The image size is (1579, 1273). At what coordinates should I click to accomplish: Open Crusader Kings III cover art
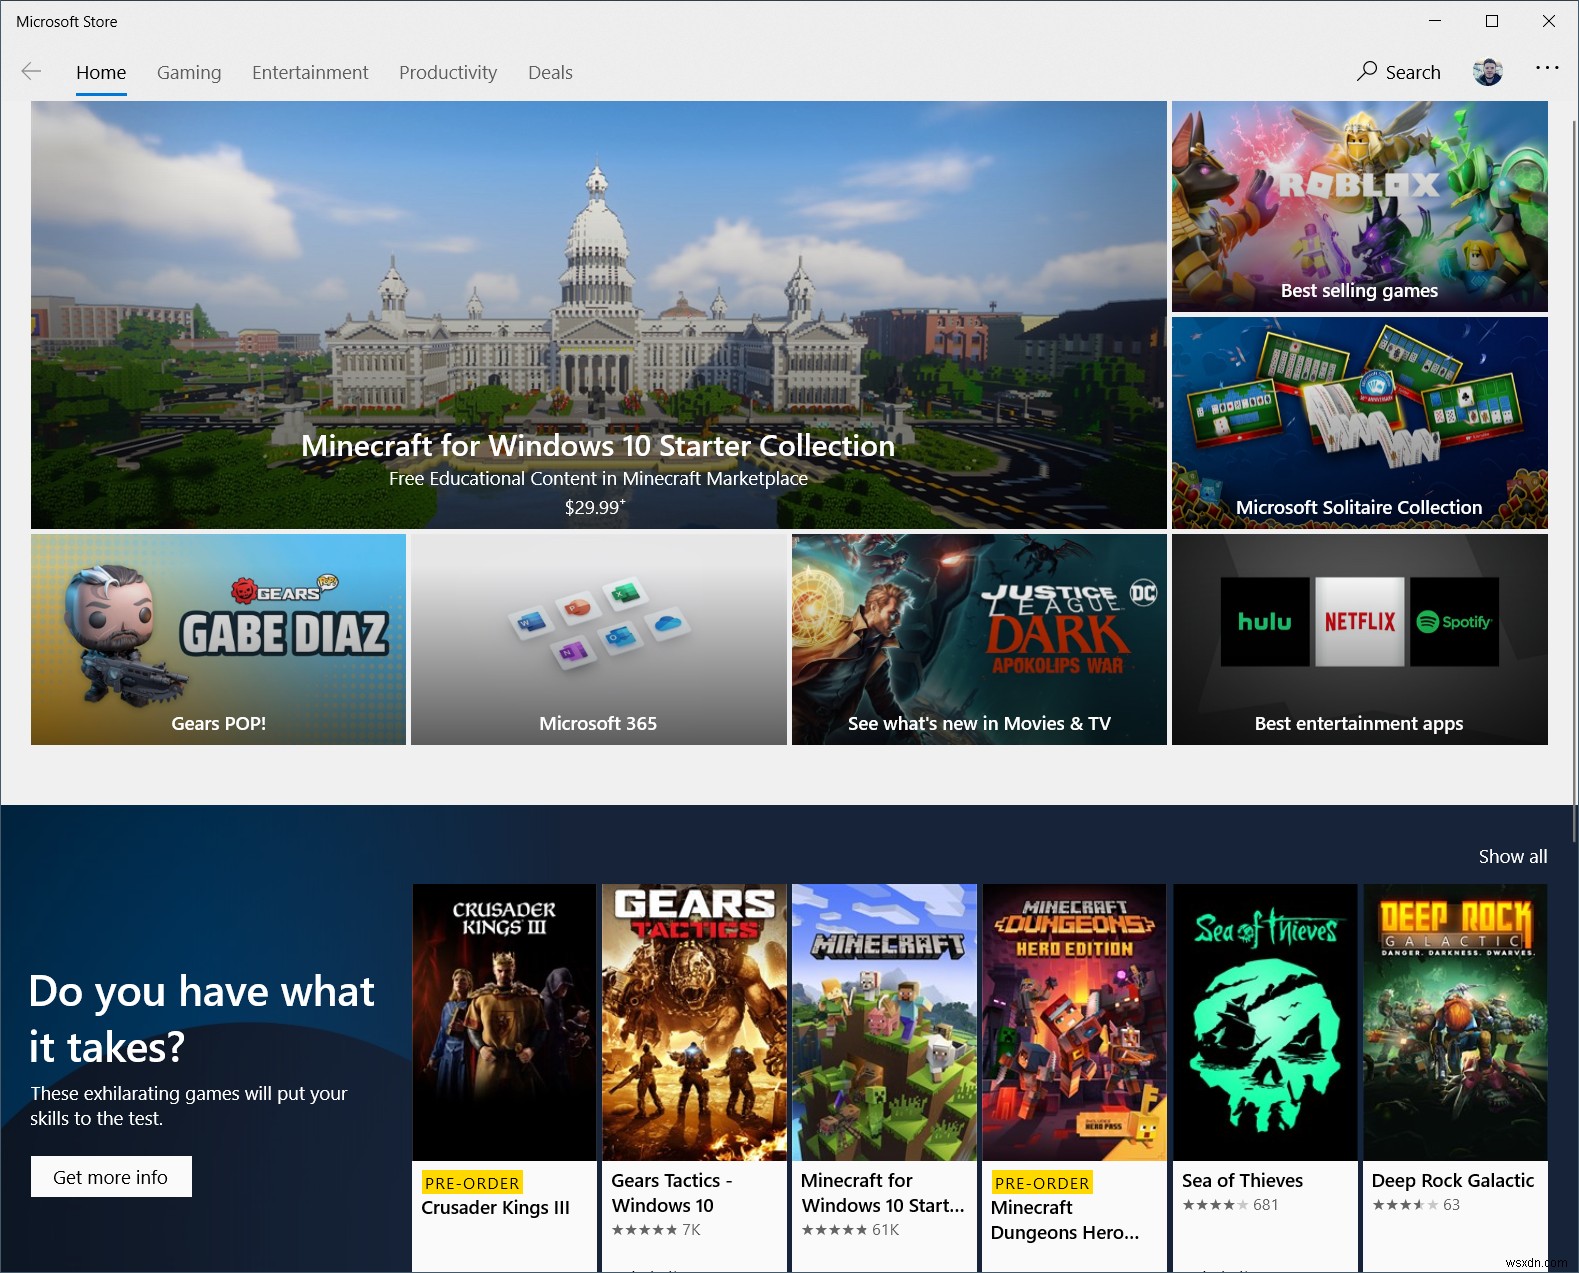(504, 1022)
